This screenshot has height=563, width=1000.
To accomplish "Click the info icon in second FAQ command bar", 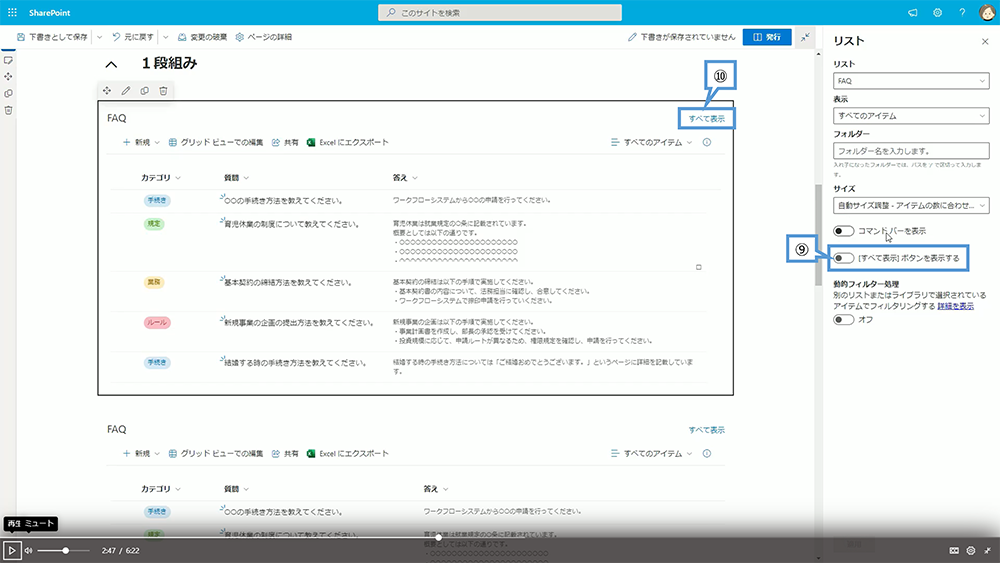I will pyautogui.click(x=707, y=453).
